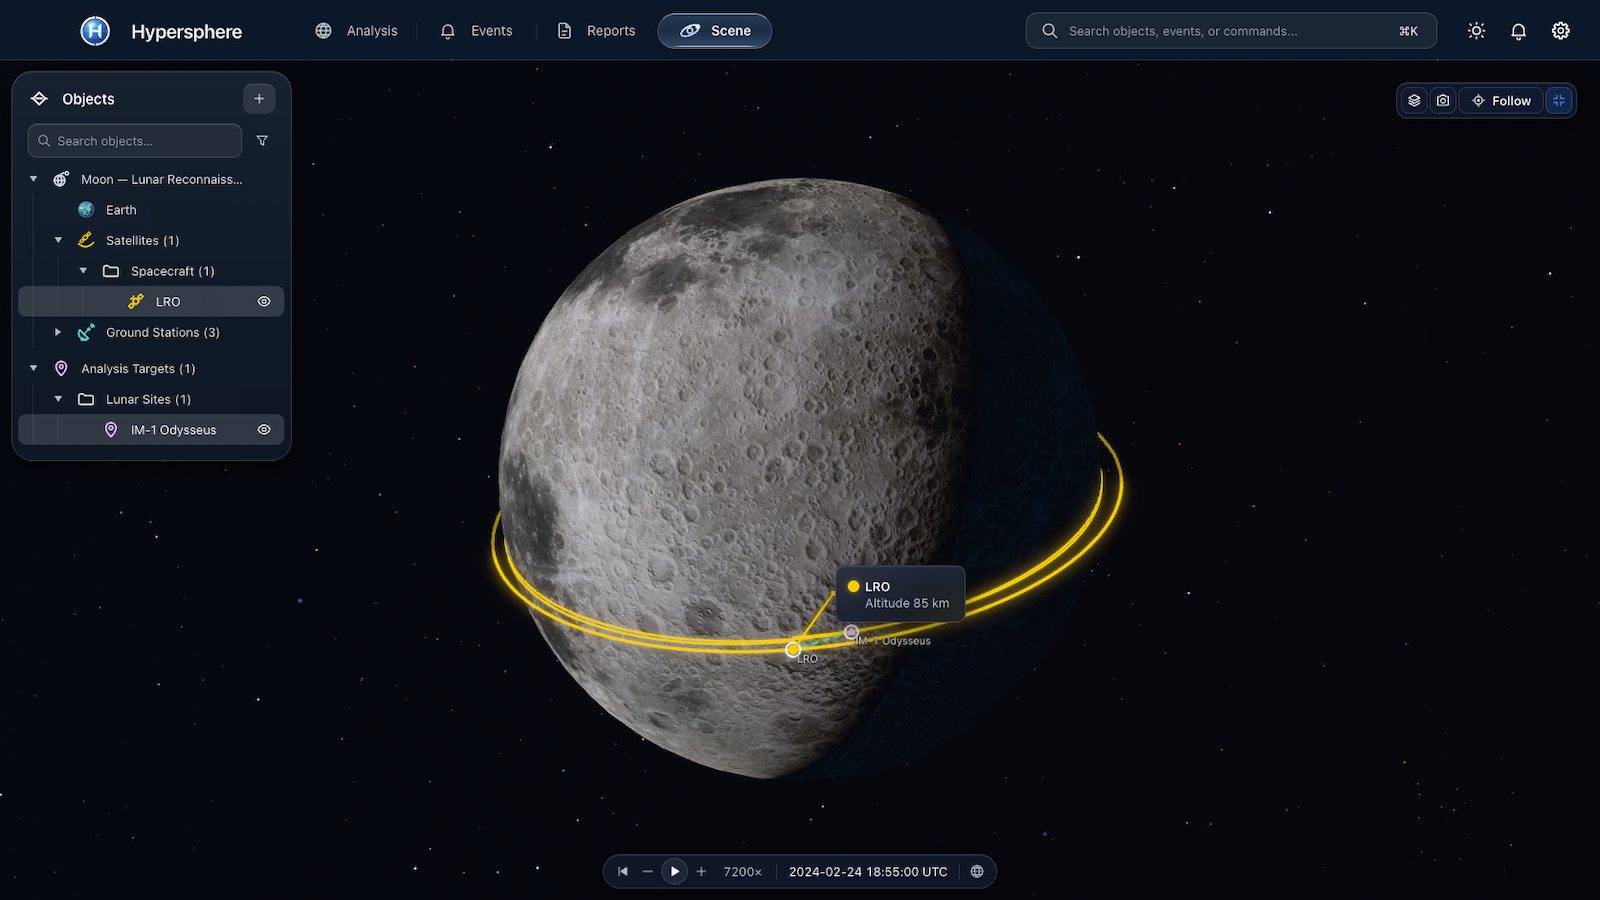1600x900 pixels.
Task: Click the LRO marker on the orbit
Action: (793, 649)
